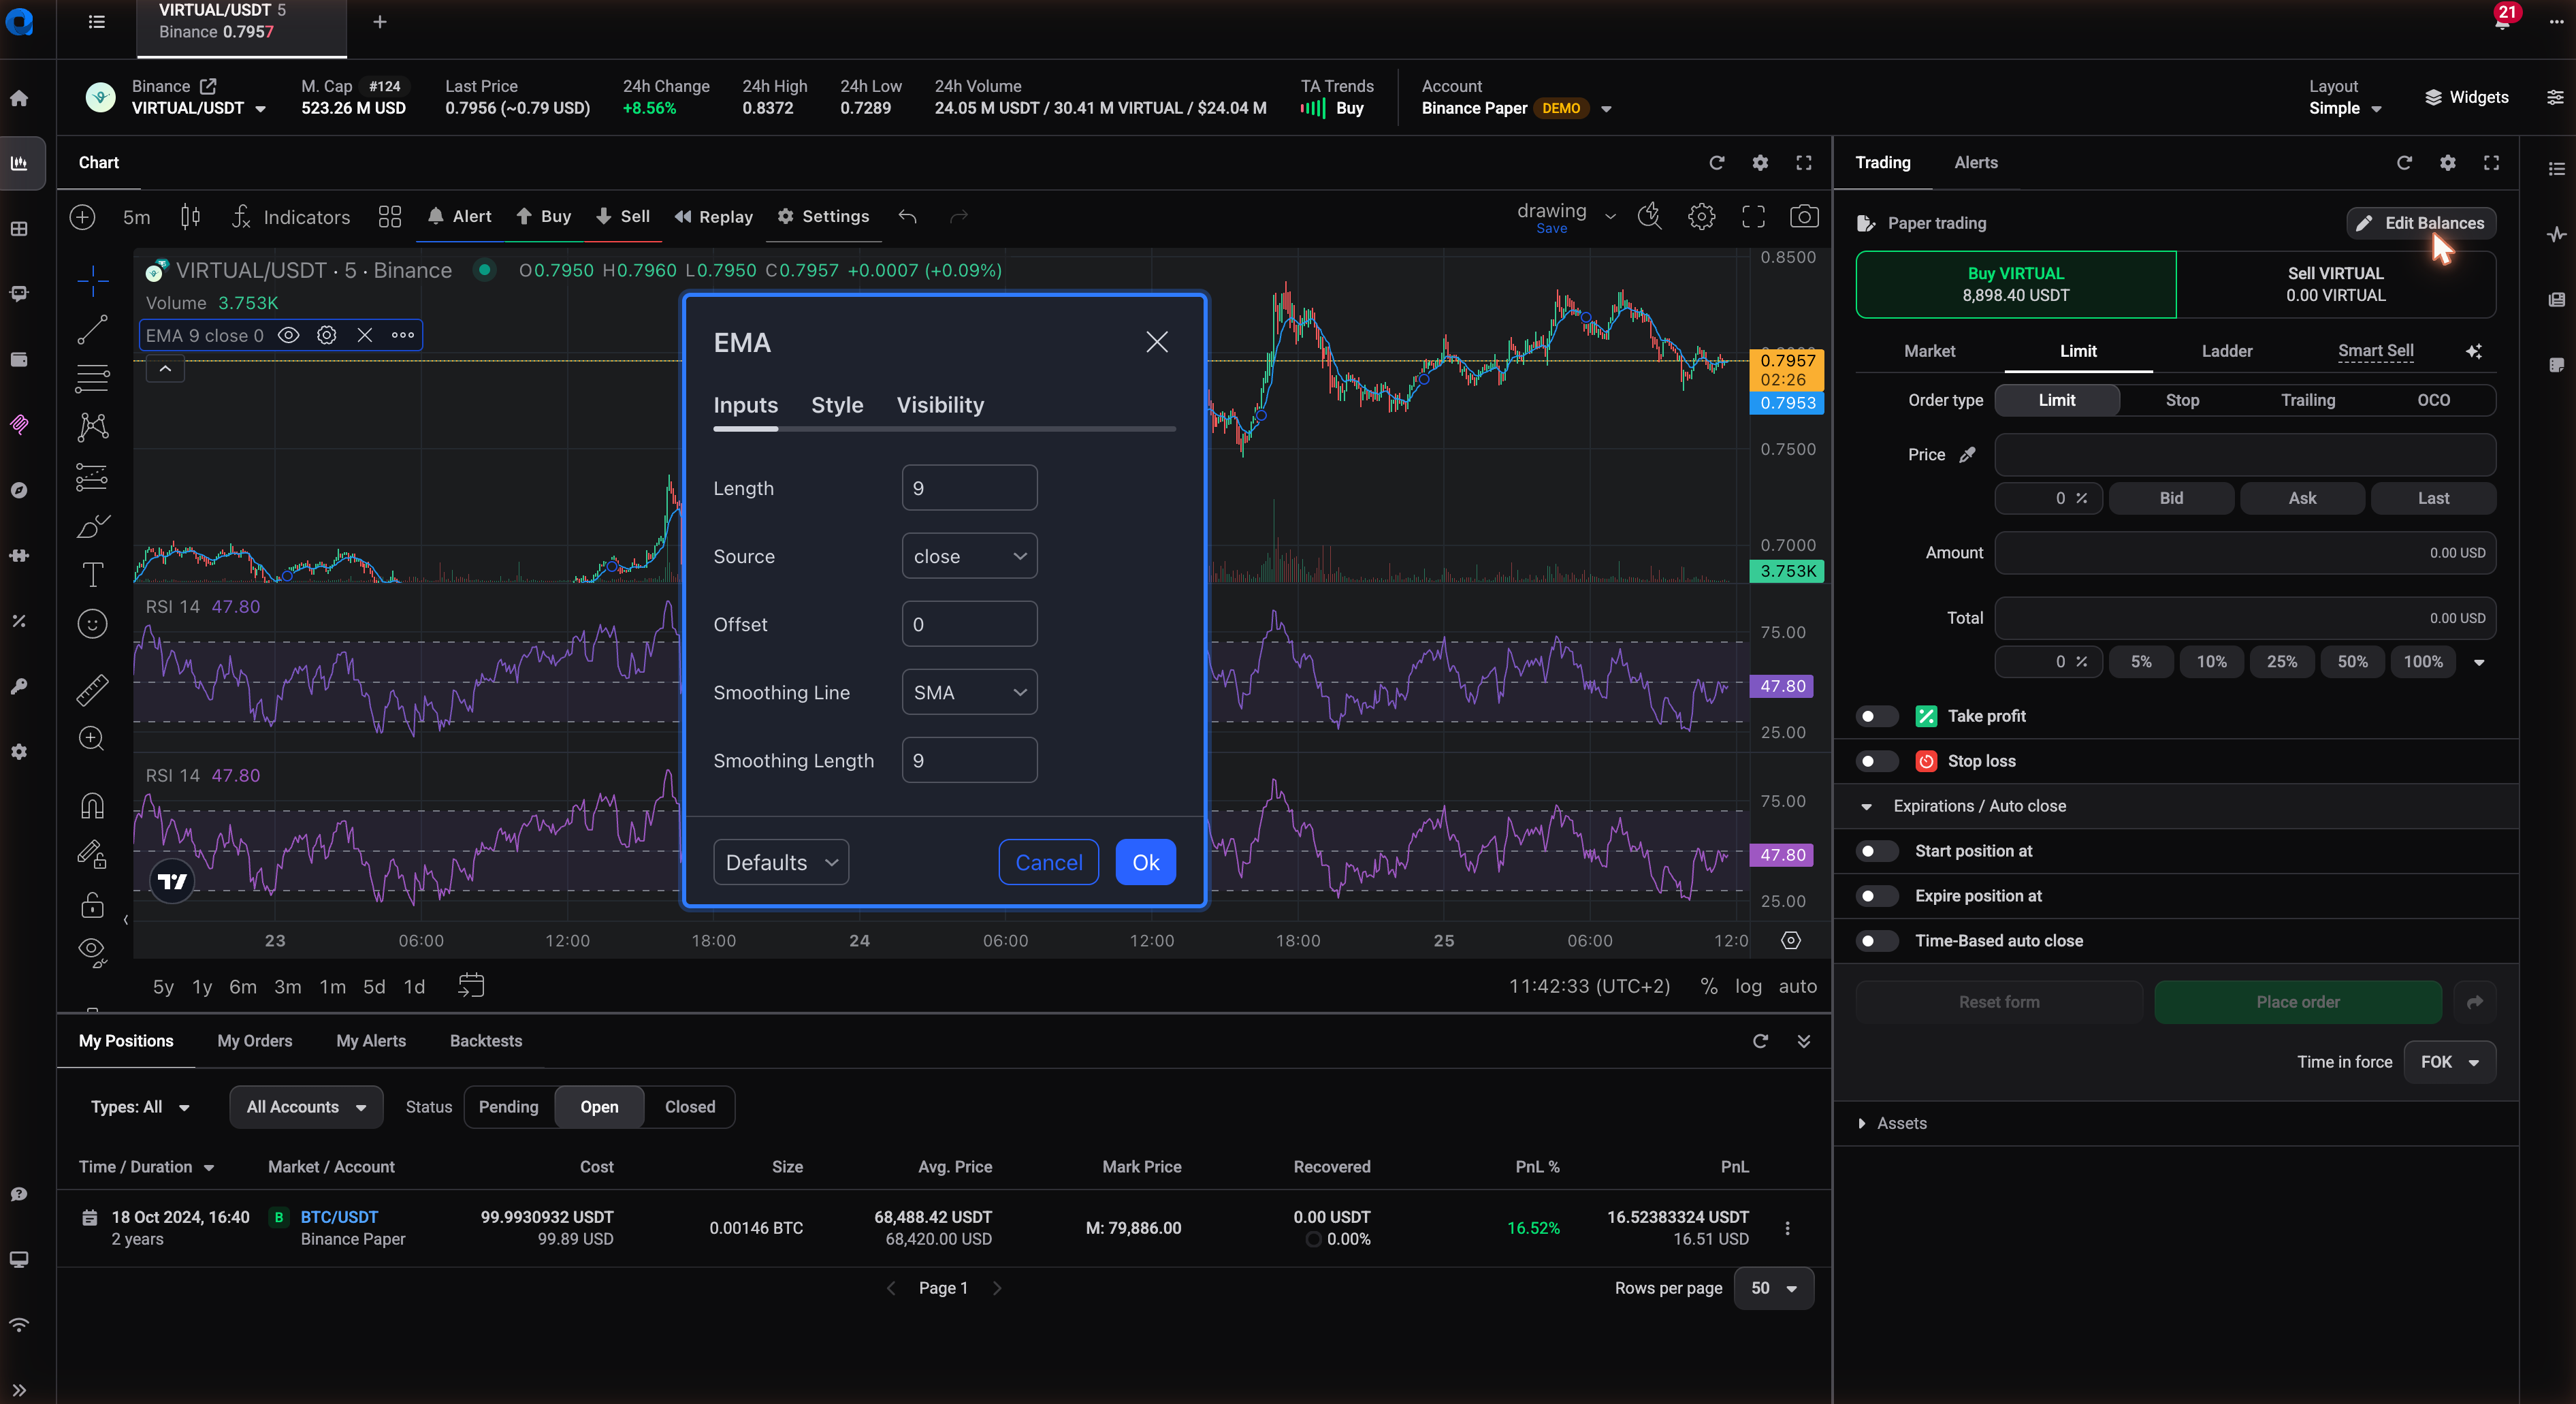Image resolution: width=2576 pixels, height=1404 pixels.
Task: Toggle percent scale on chart
Action: (x=1709, y=986)
